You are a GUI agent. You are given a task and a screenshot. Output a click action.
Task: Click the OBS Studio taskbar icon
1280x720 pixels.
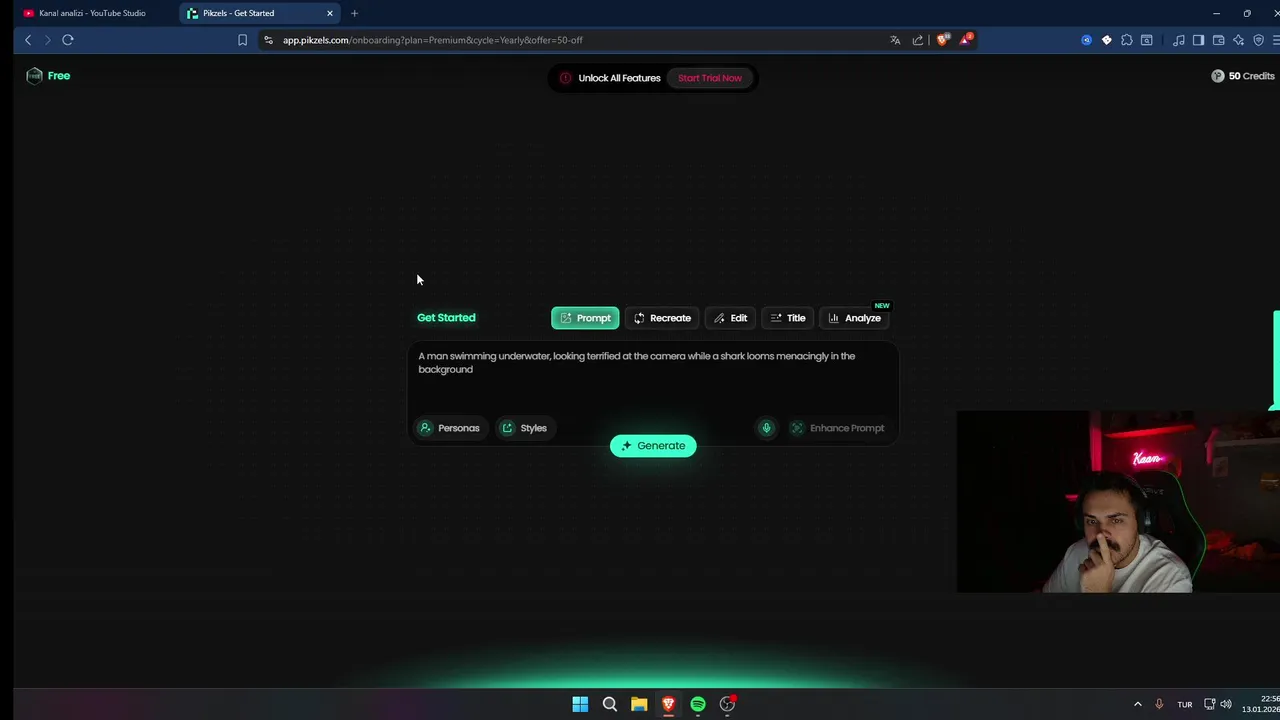pos(728,704)
